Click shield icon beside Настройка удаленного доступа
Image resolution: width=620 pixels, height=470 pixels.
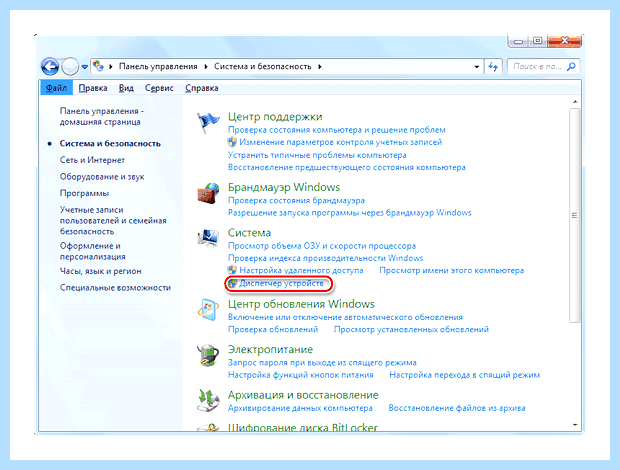click(232, 270)
